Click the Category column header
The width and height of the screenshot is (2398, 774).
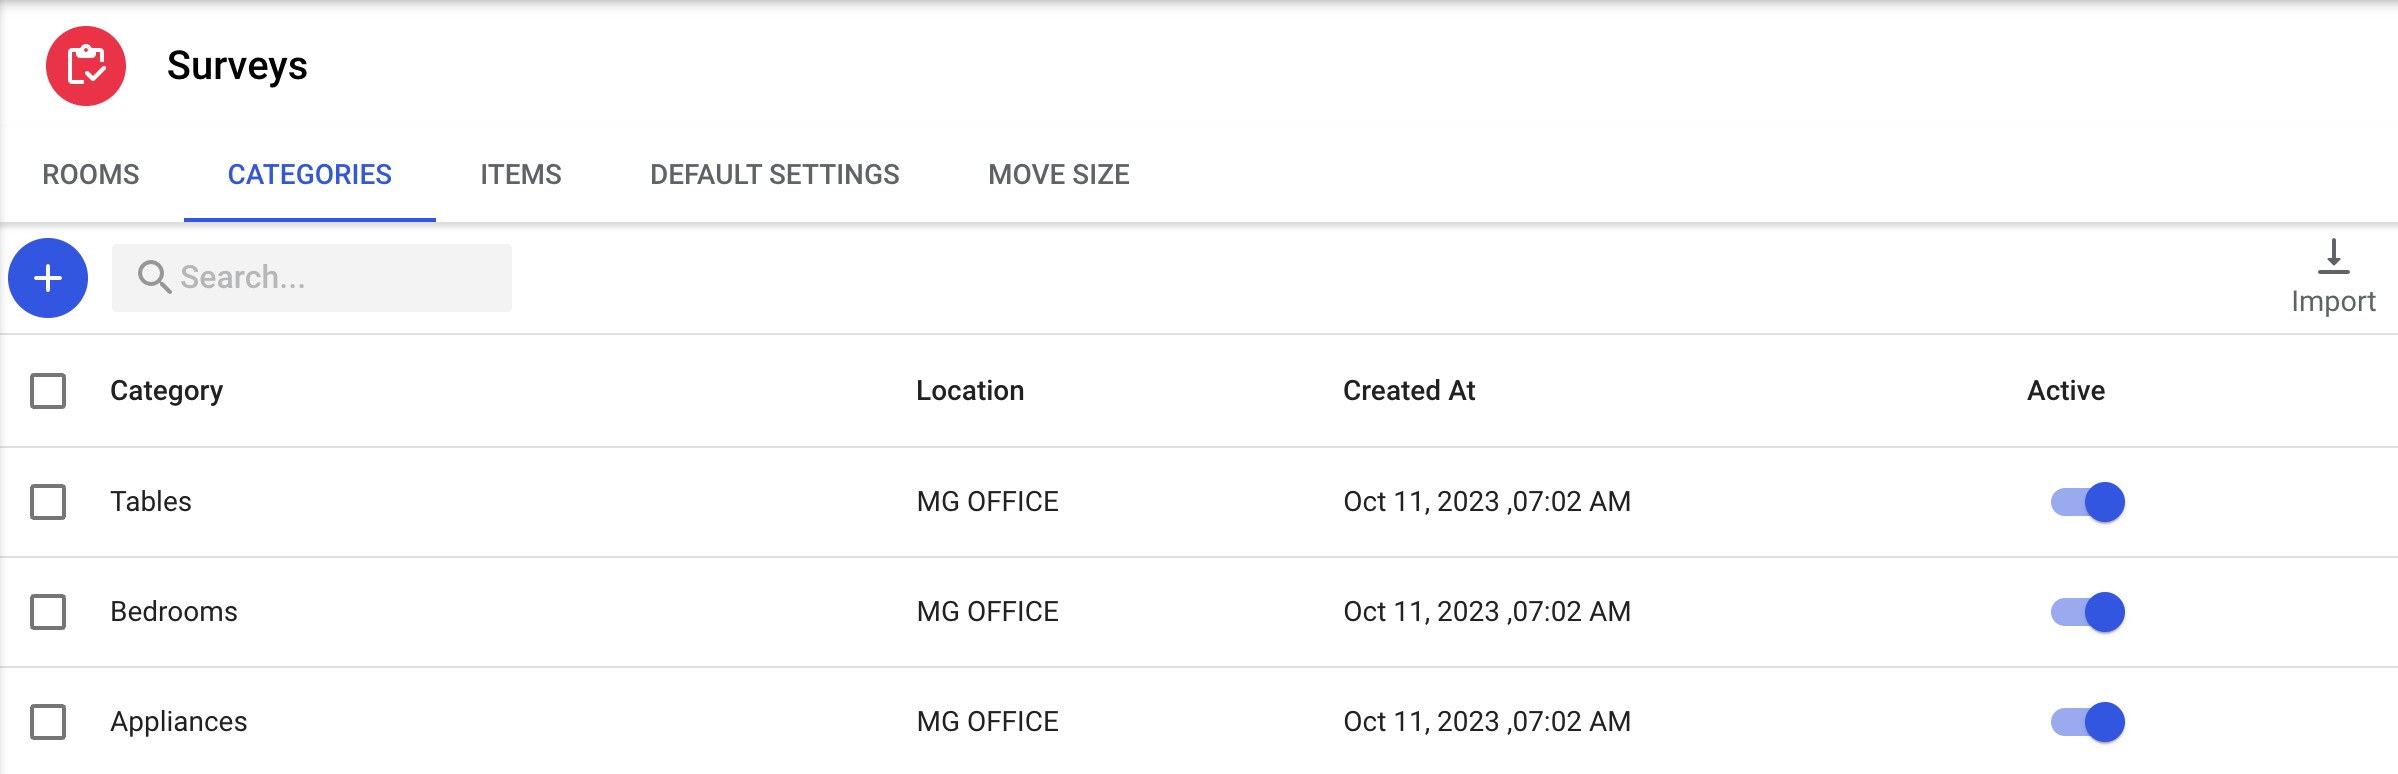[166, 391]
